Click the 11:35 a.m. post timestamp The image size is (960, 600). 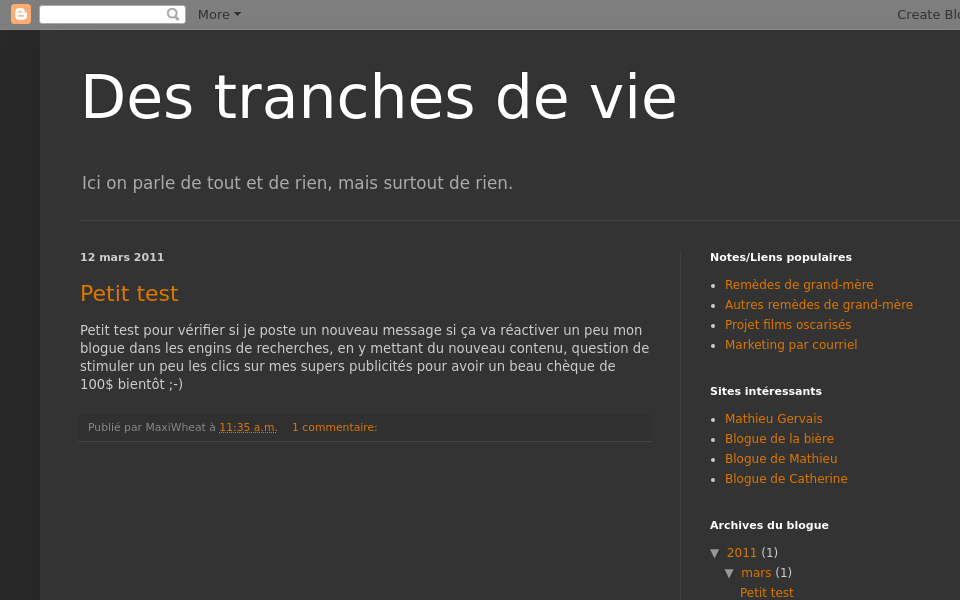(x=248, y=427)
